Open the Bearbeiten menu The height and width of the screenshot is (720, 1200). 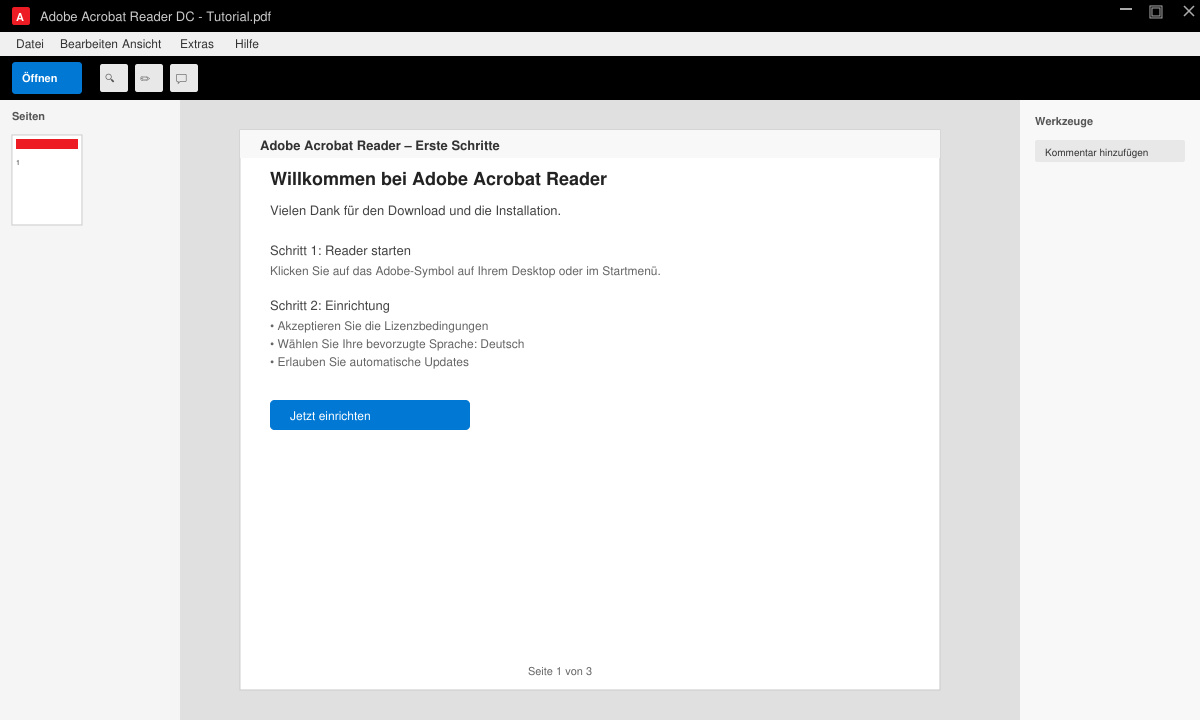pos(89,44)
